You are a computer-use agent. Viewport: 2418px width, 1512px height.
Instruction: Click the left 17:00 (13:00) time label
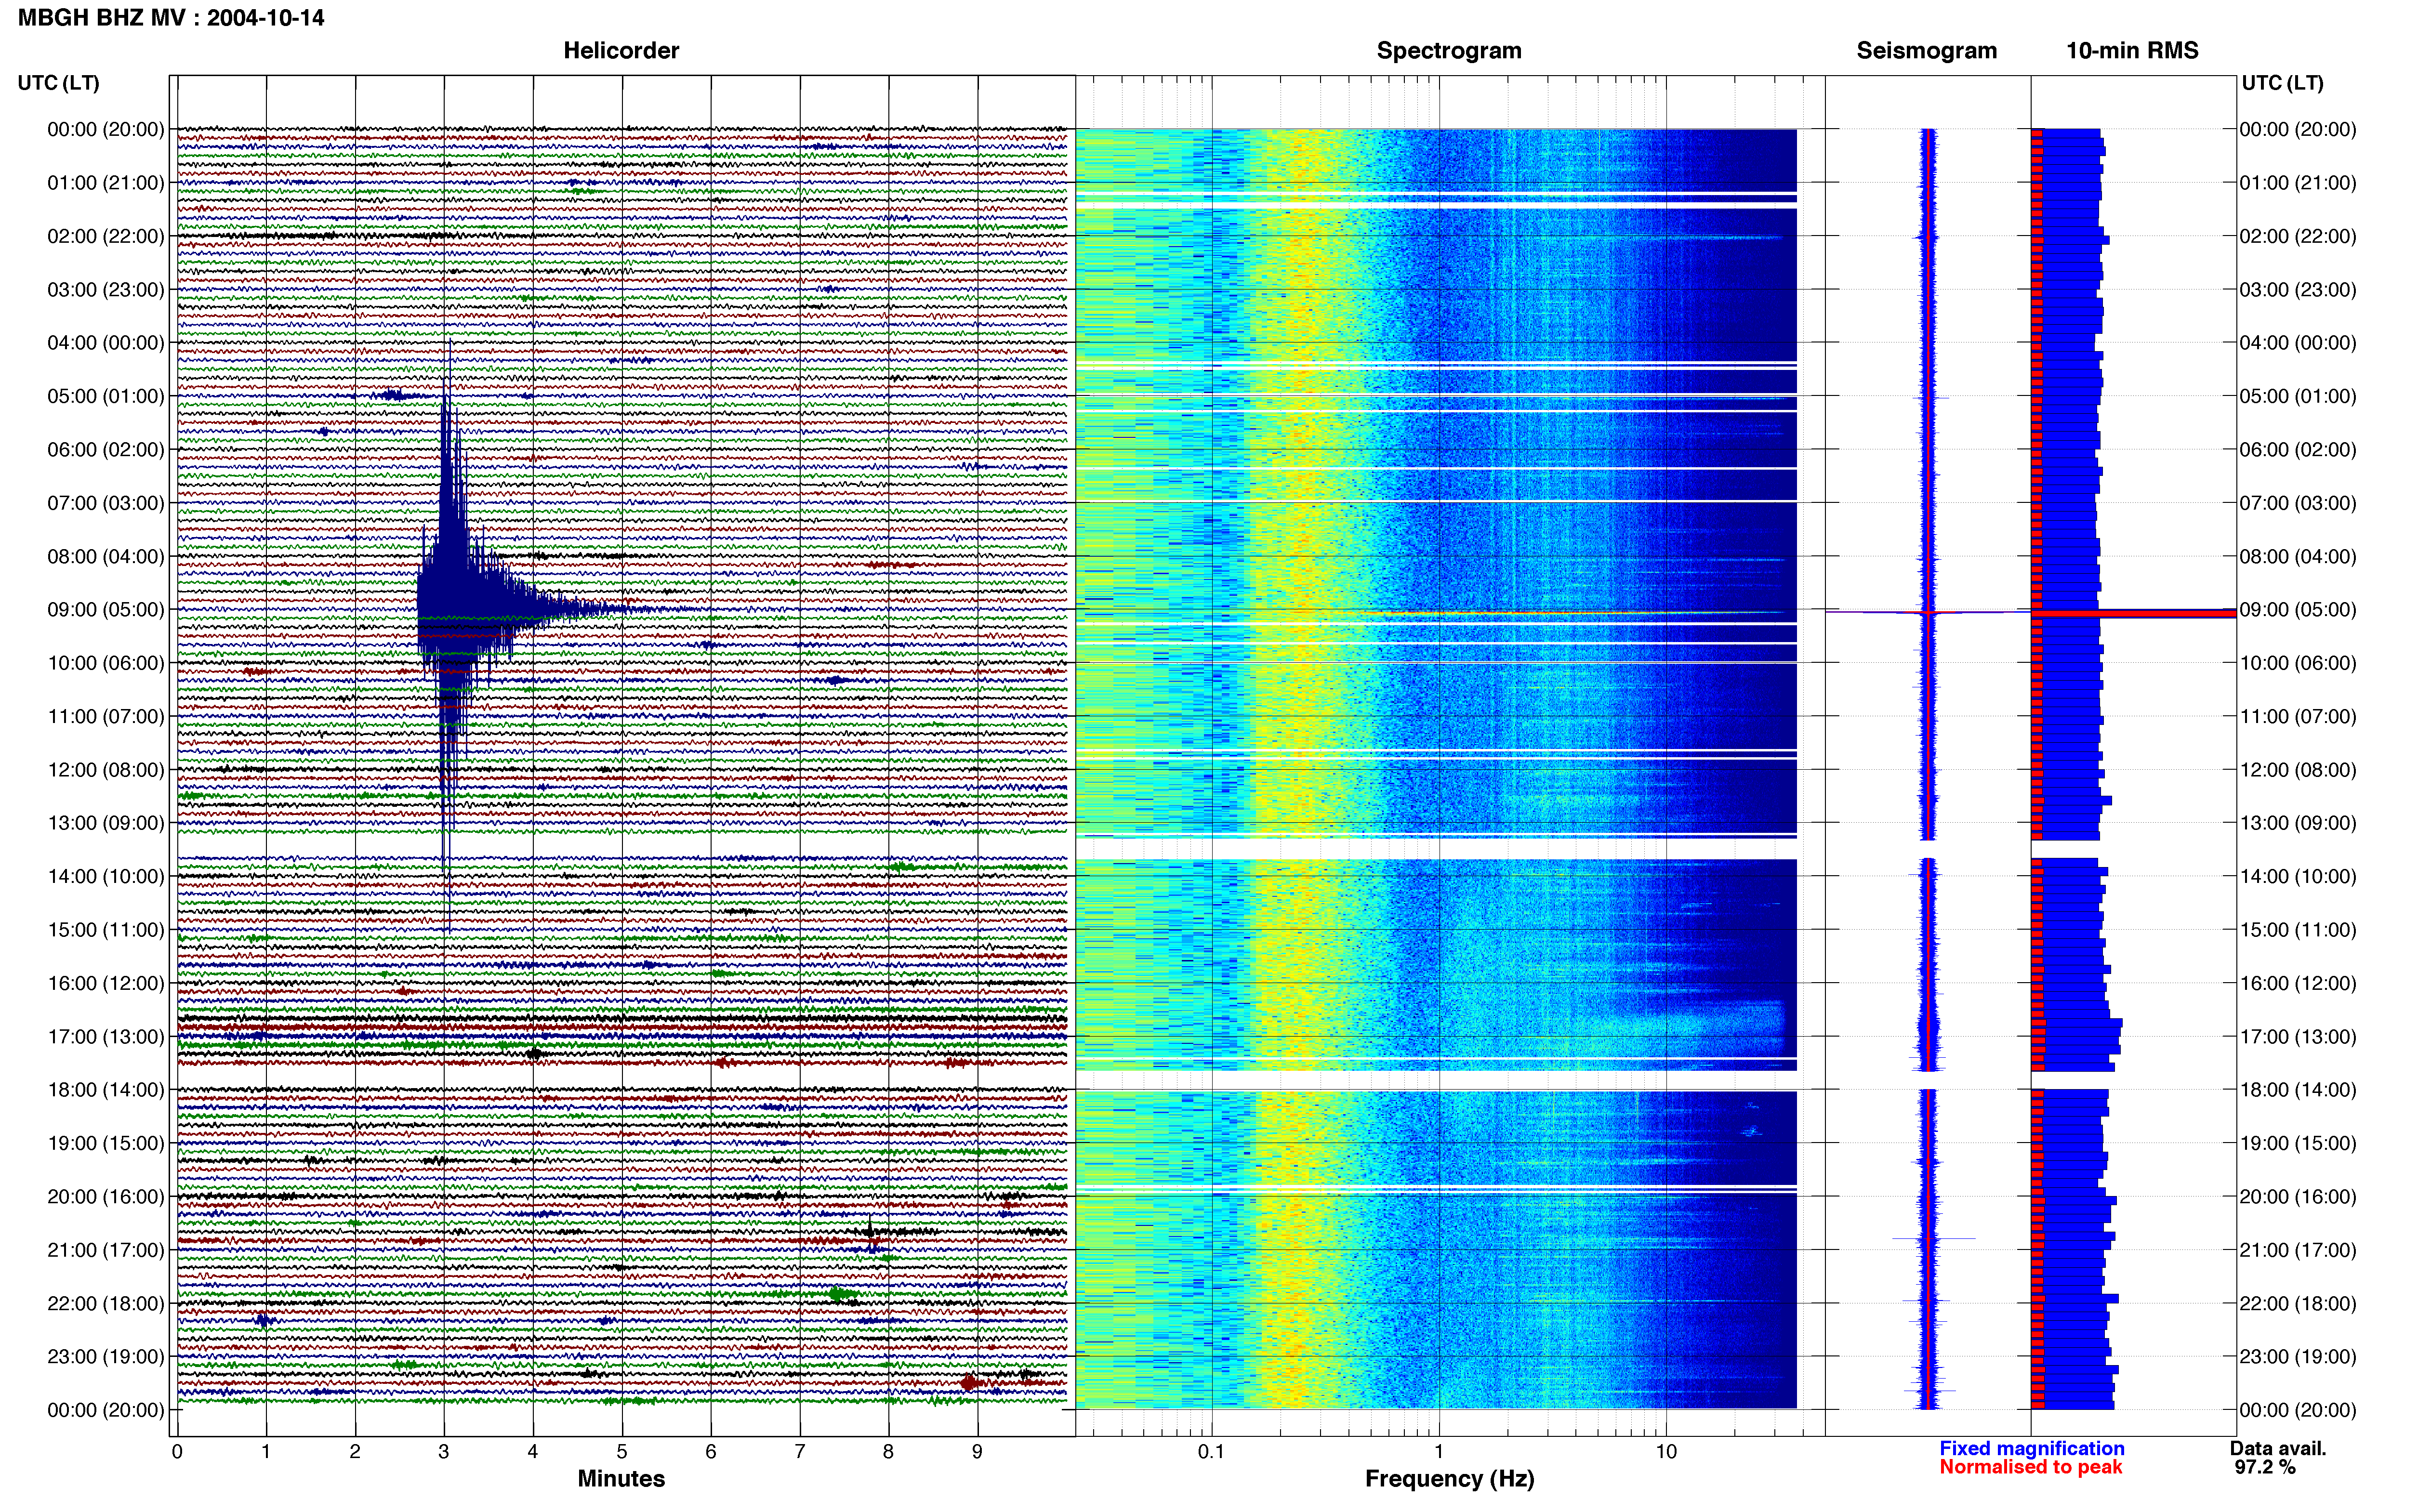click(106, 1036)
